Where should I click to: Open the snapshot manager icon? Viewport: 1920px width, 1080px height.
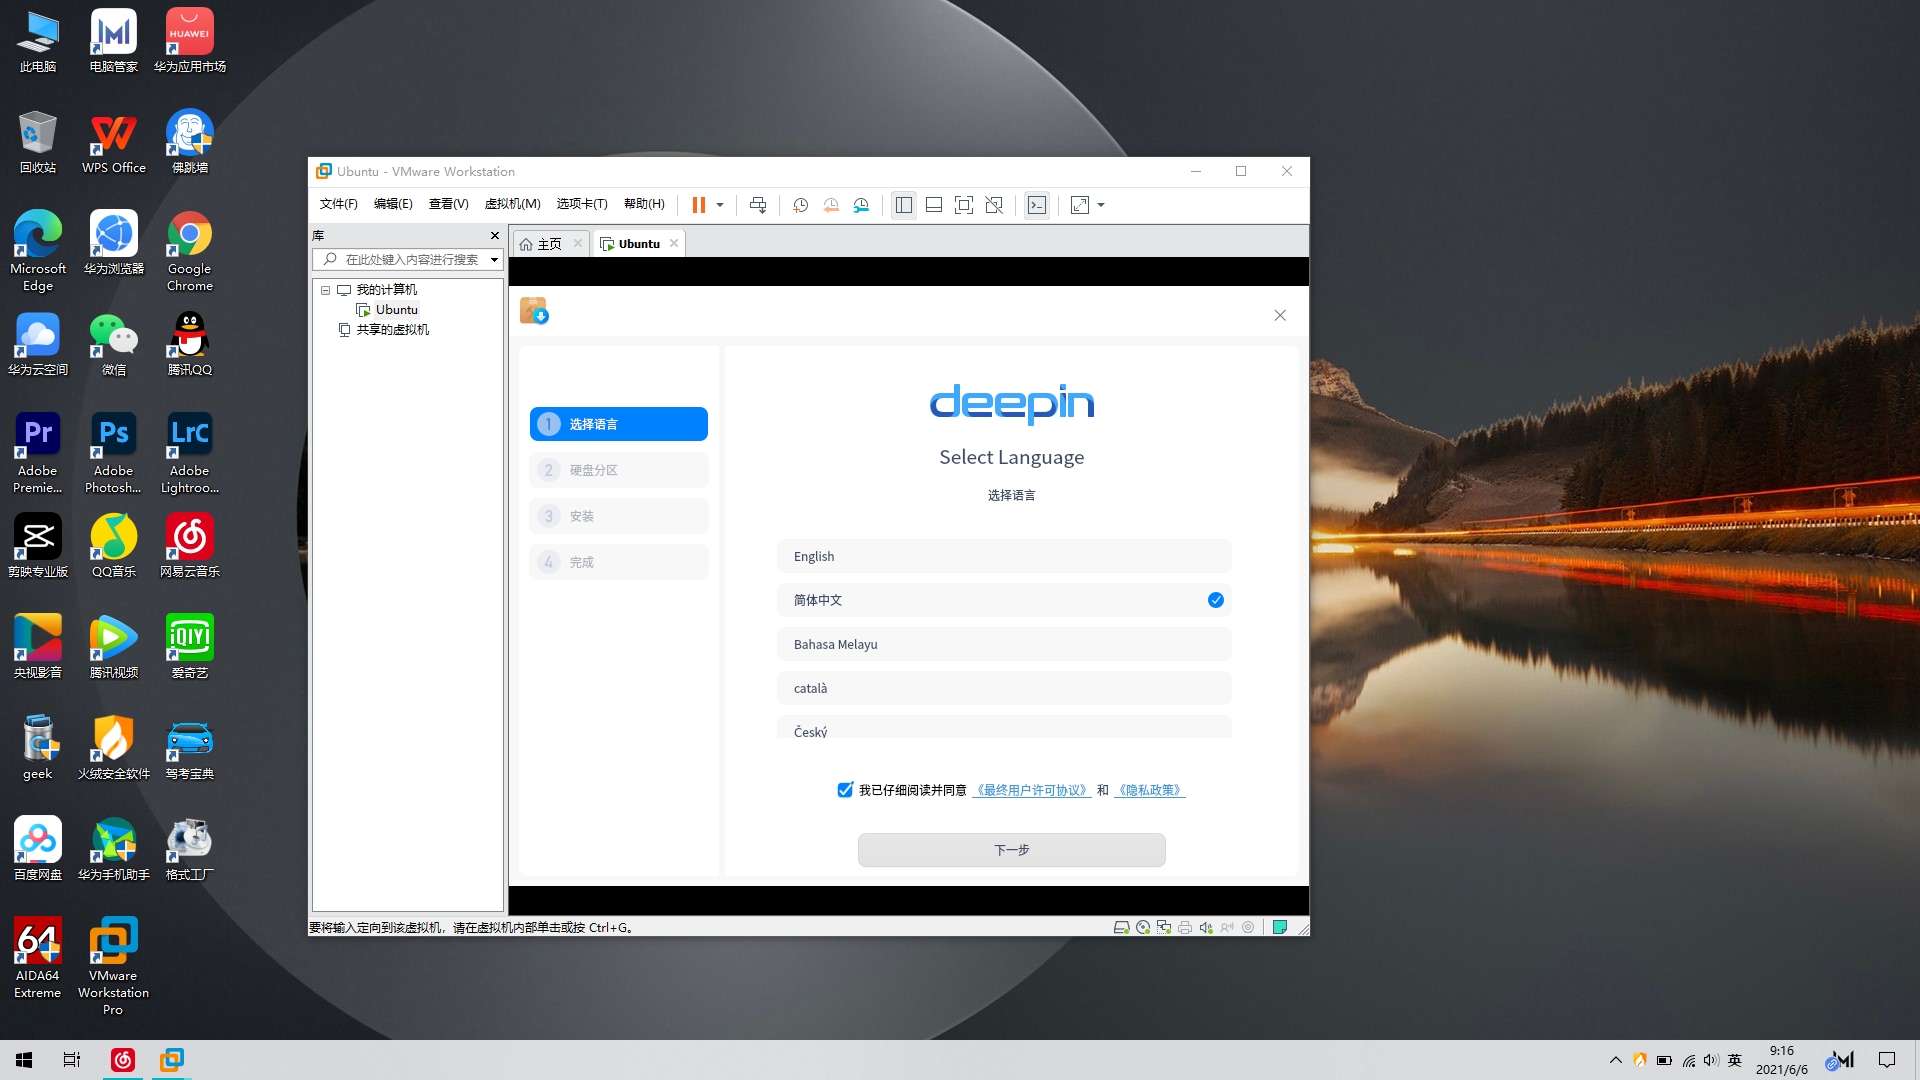[861, 205]
